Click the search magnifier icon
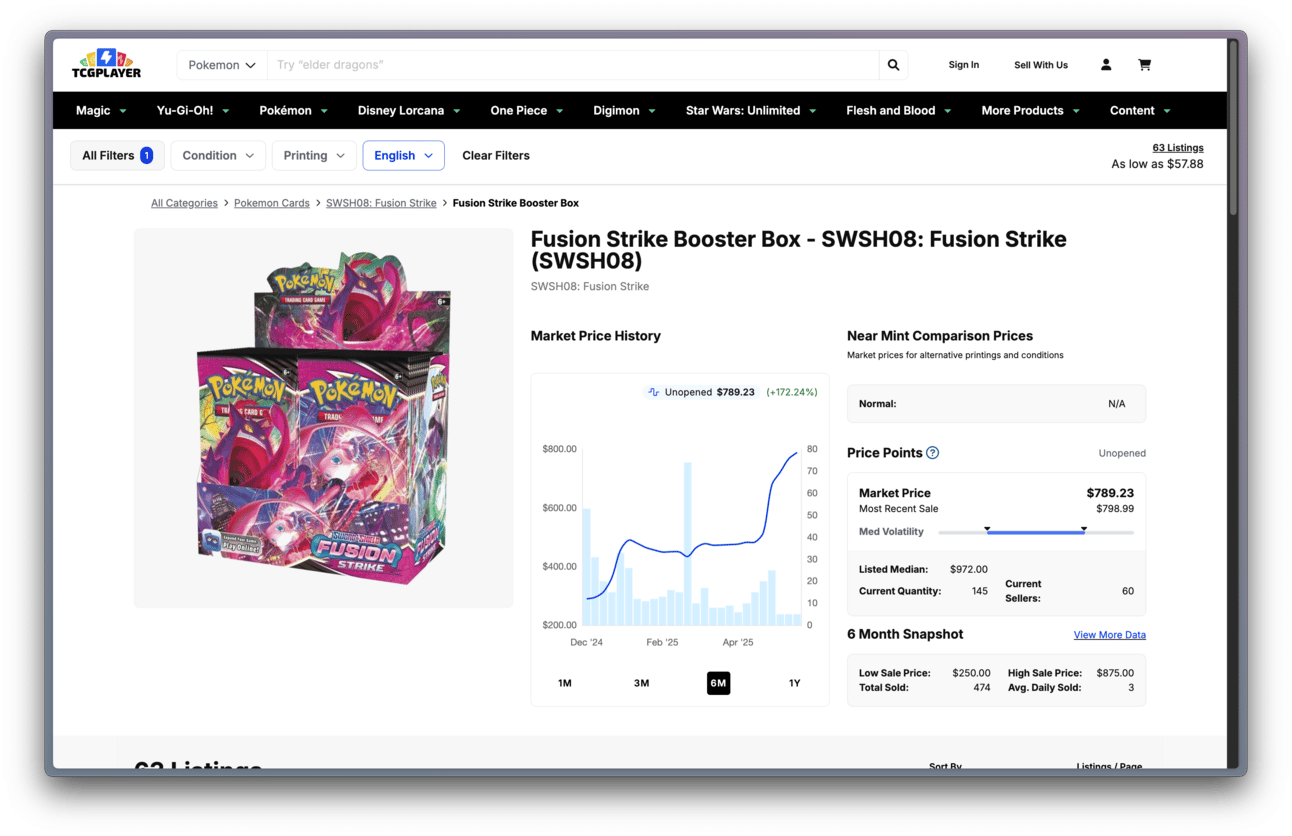 click(x=893, y=65)
